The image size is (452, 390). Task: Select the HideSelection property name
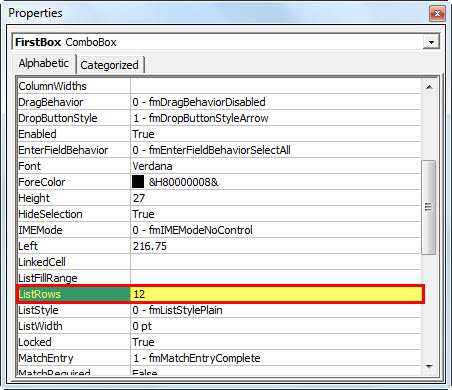pos(50,214)
